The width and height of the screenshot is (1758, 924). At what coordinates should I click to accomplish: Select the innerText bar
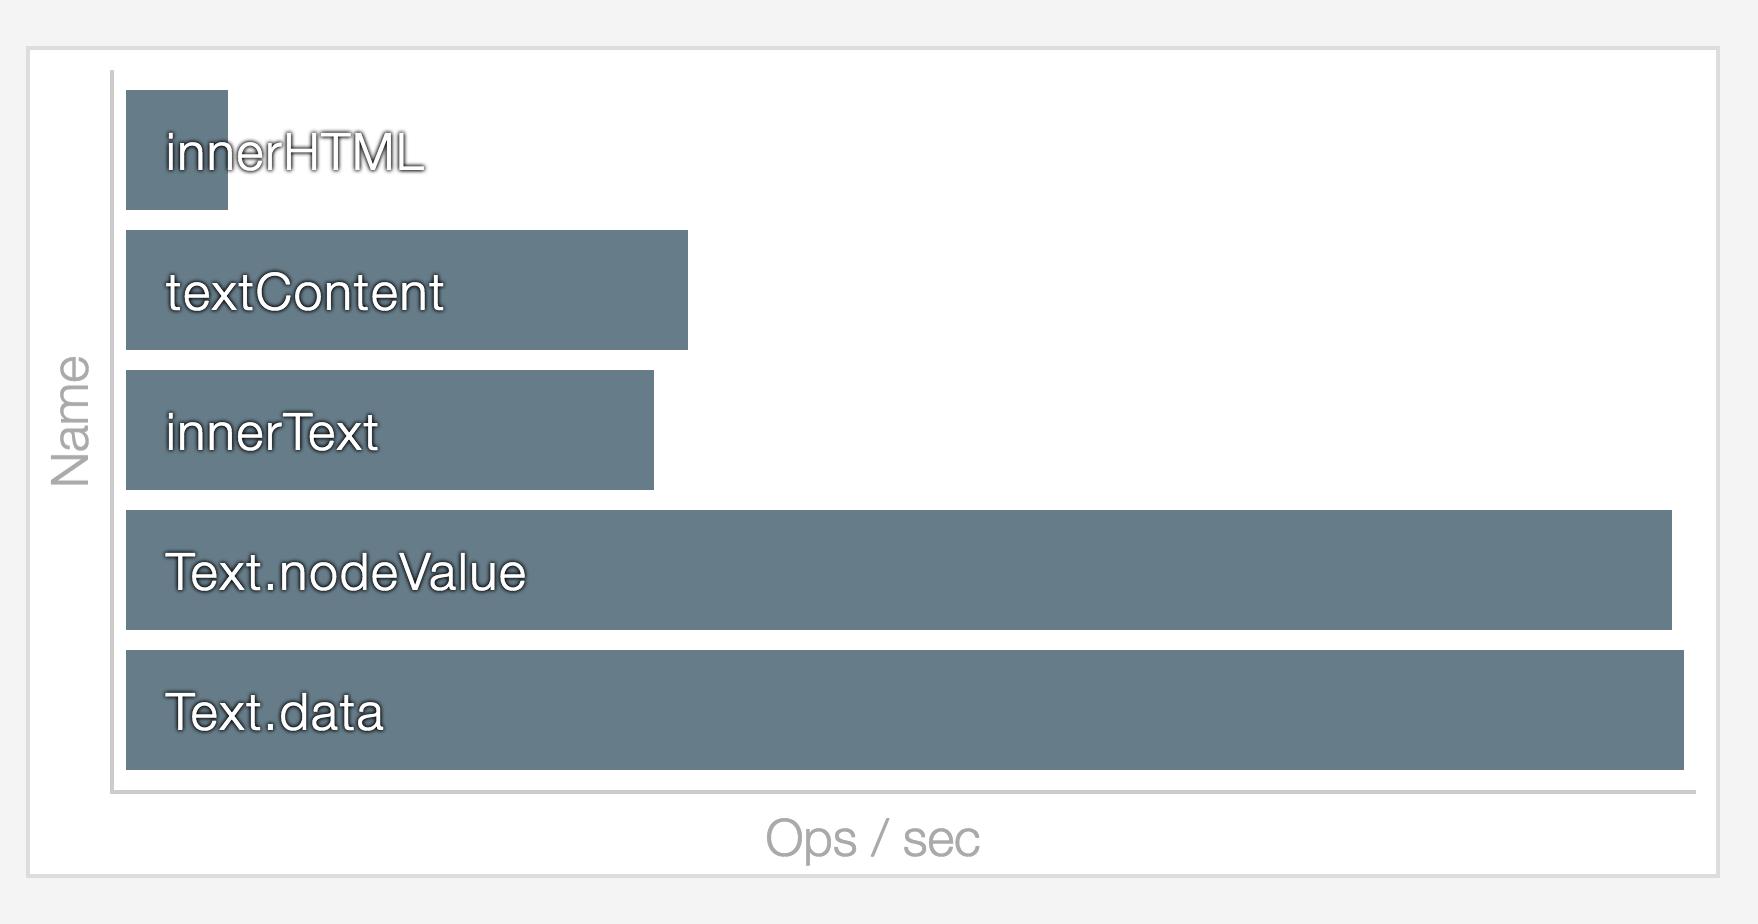coord(390,430)
